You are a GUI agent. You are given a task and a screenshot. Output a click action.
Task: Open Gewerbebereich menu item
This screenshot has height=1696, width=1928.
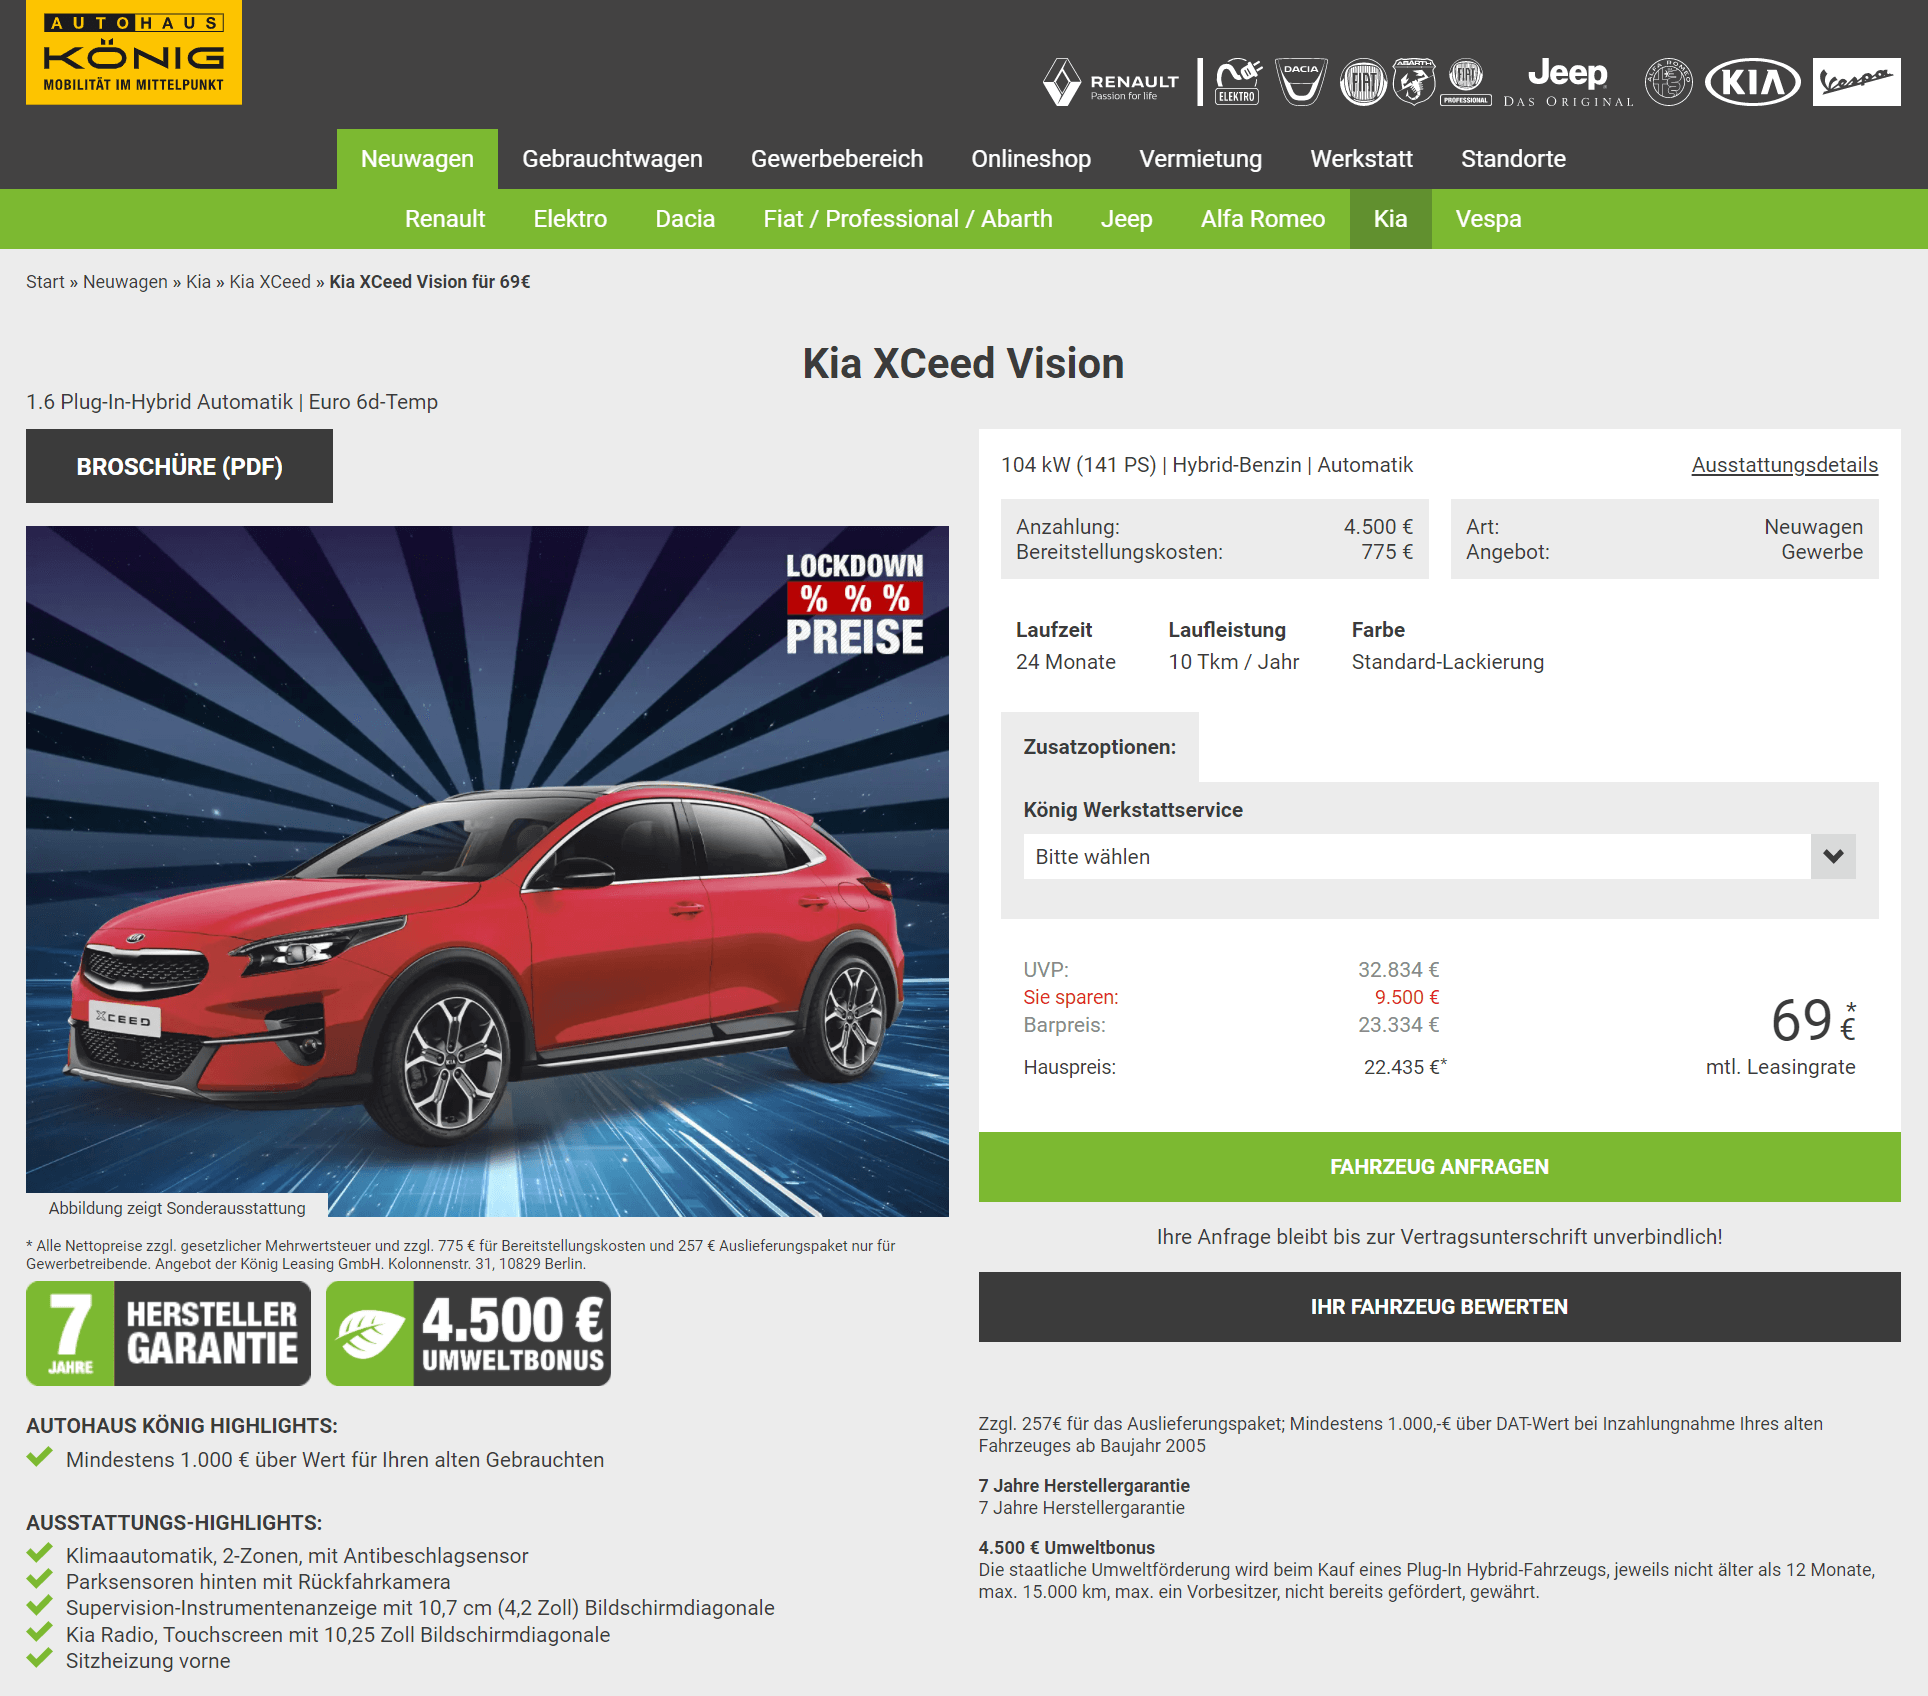[x=837, y=159]
